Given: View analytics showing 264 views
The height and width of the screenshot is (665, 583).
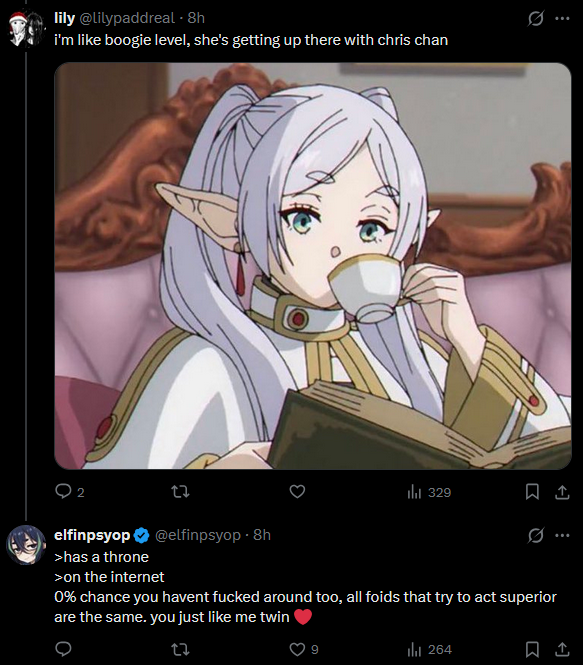Looking at the screenshot, I should [429, 649].
